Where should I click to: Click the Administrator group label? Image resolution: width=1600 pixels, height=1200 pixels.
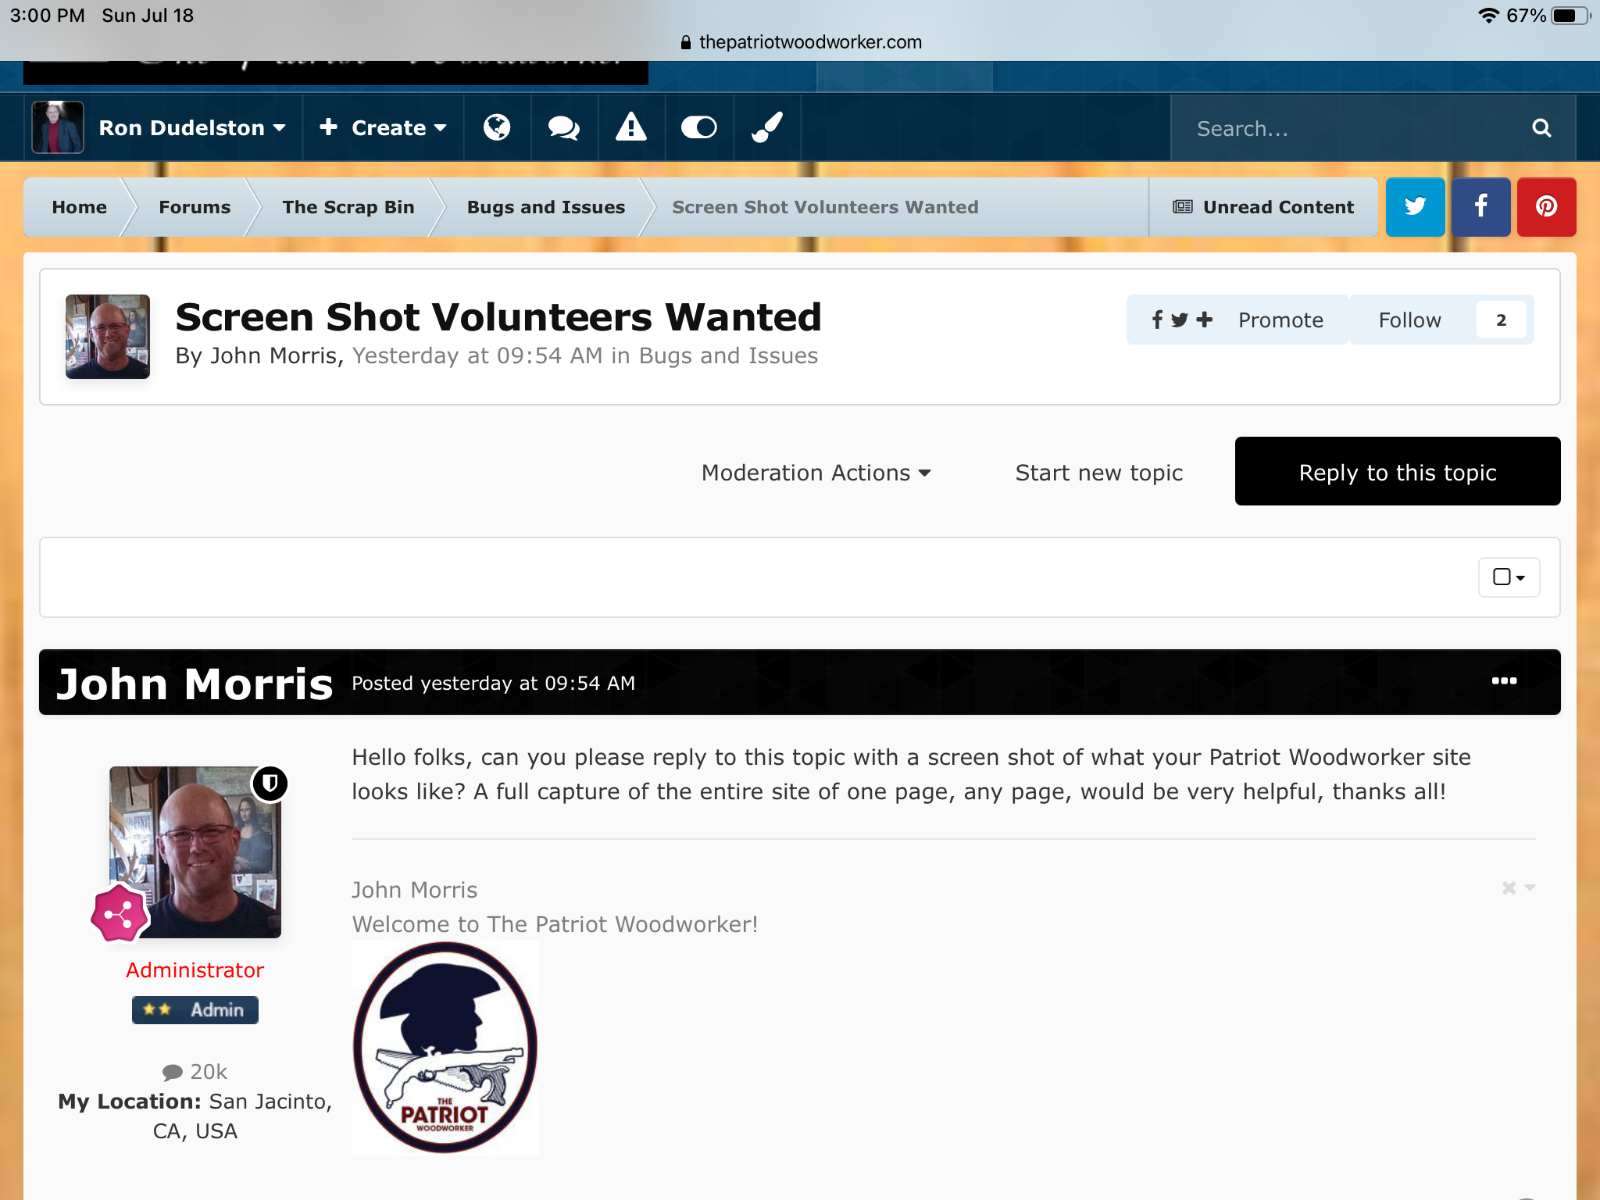click(195, 970)
